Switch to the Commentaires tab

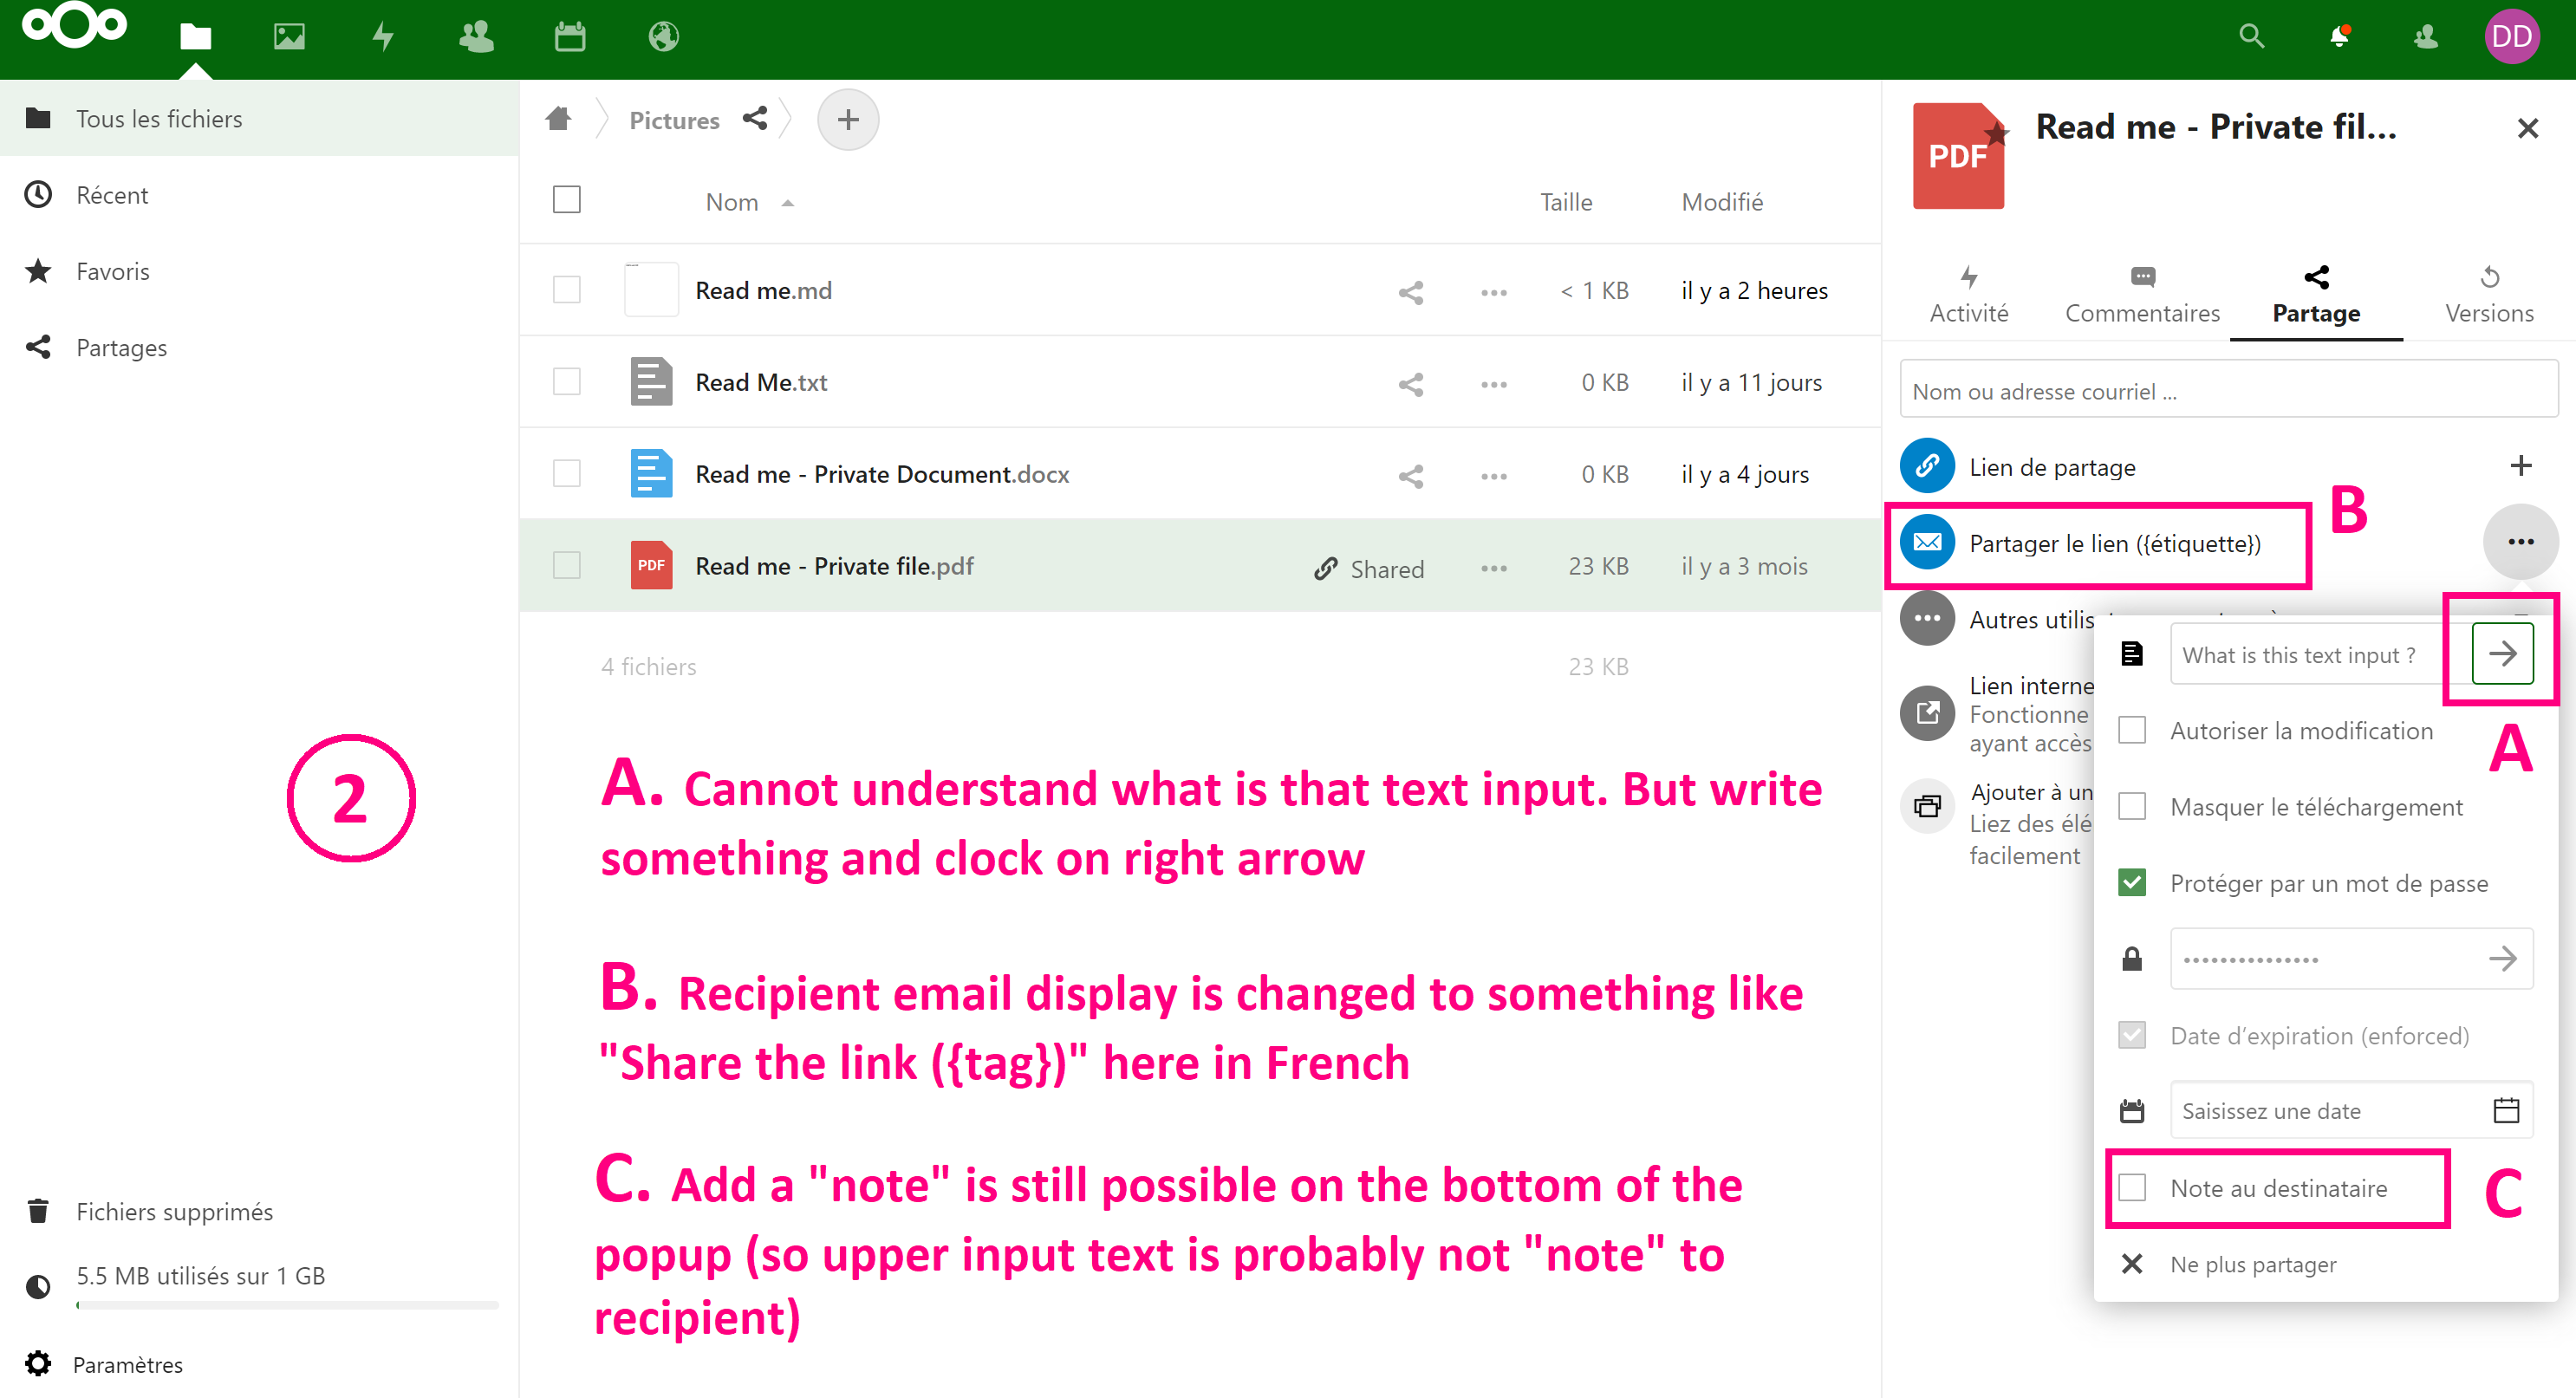point(2142,296)
